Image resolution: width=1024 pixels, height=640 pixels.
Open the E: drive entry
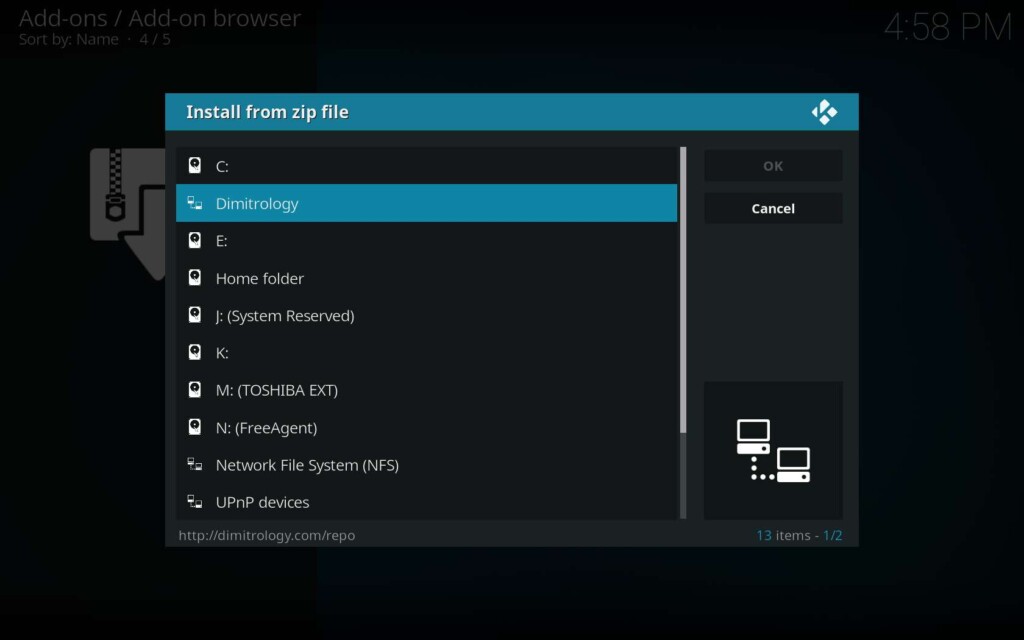pyautogui.click(x=426, y=240)
